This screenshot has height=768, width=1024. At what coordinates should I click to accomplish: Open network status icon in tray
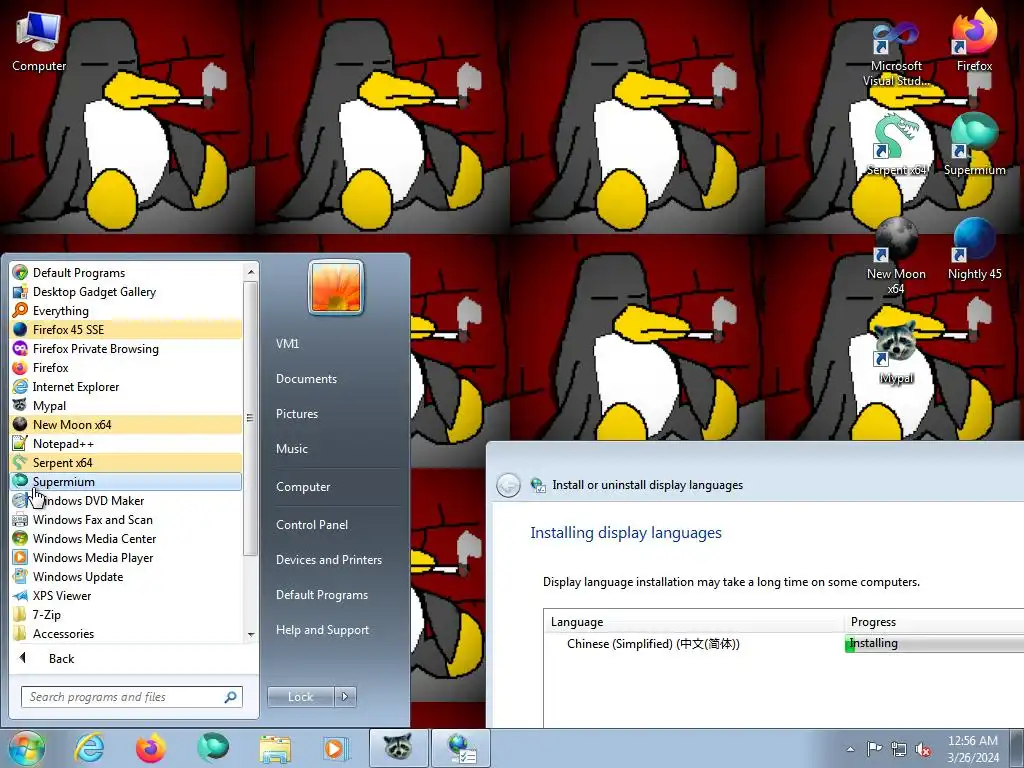click(x=899, y=749)
